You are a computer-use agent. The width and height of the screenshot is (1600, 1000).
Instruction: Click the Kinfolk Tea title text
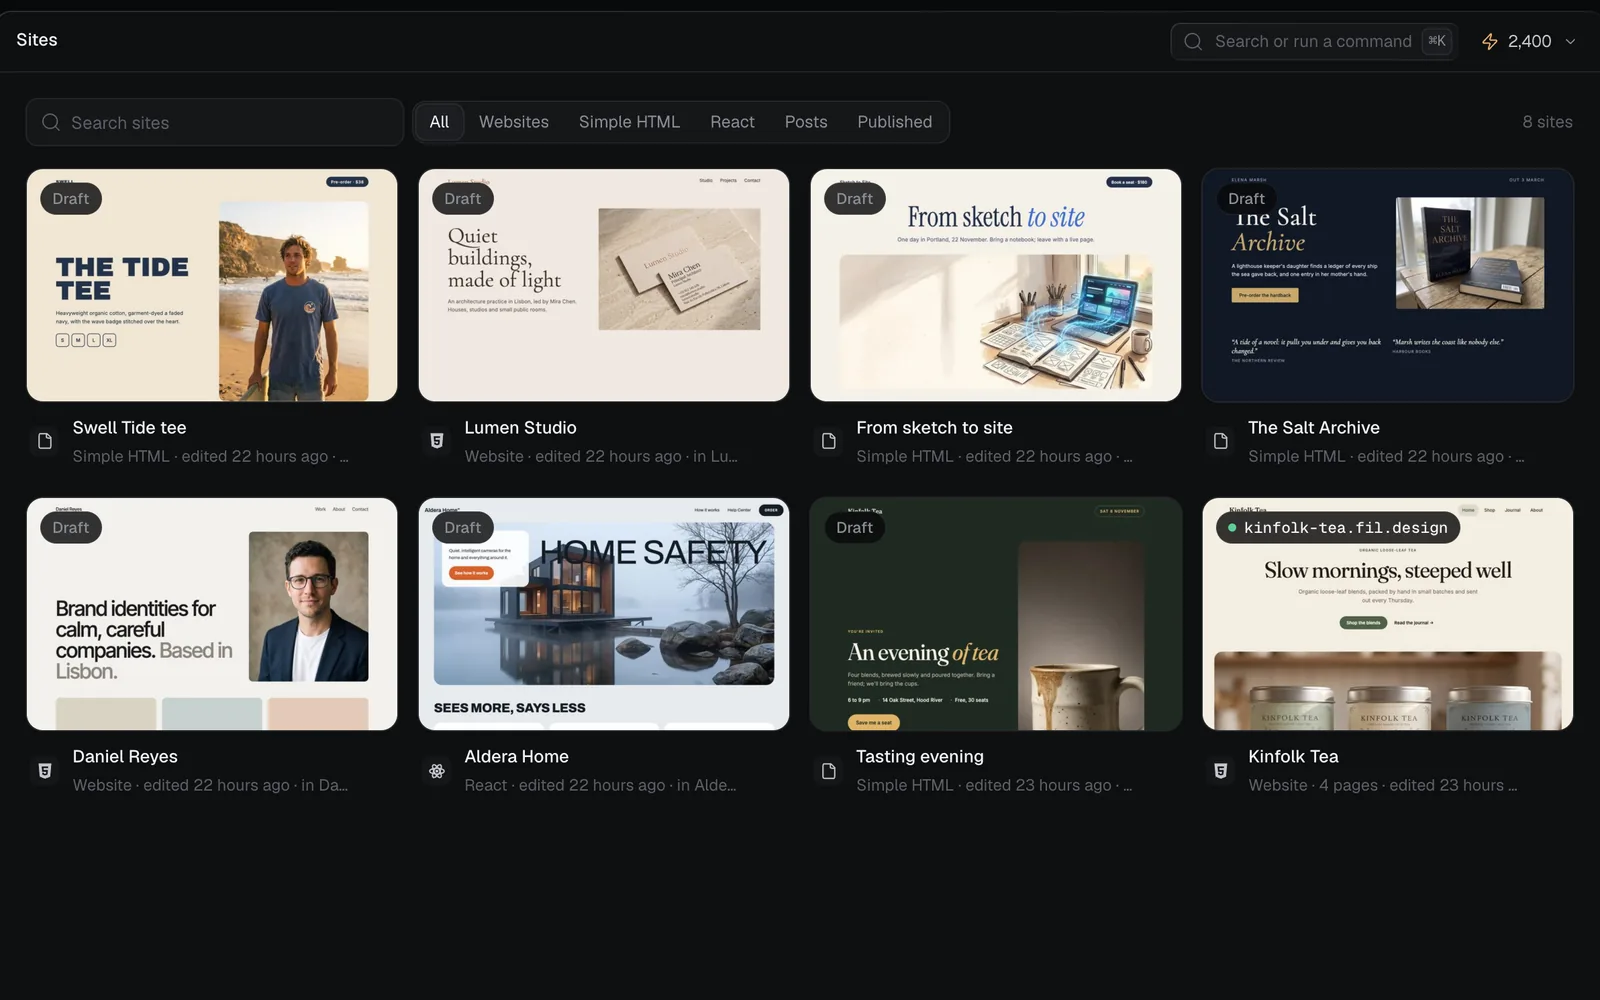[1293, 756]
